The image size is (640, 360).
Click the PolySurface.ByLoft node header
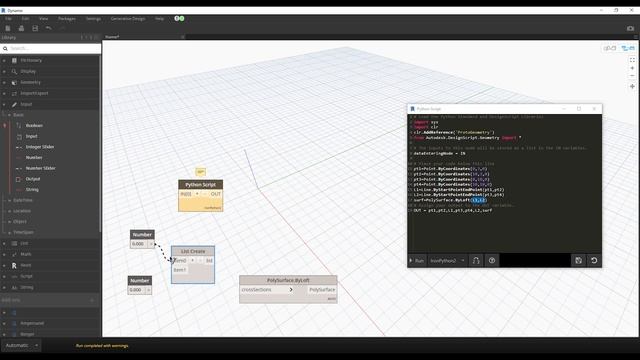coord(288,280)
